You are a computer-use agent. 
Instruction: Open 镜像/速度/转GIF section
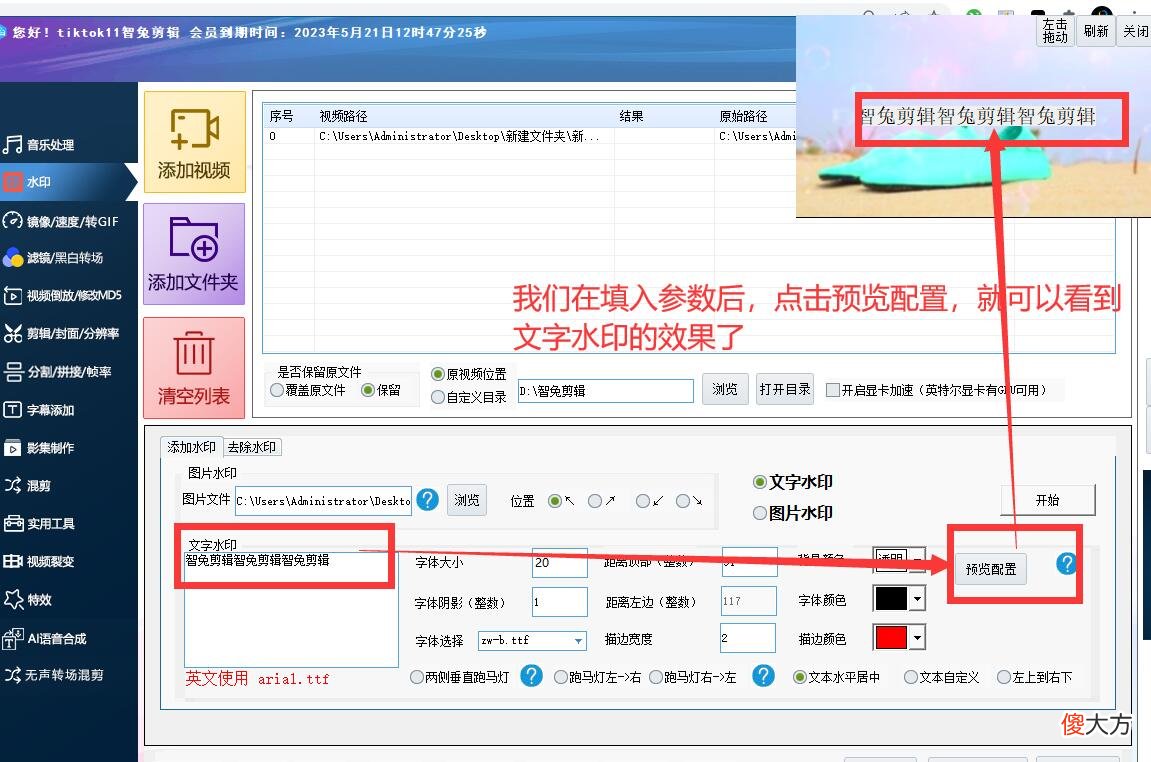tap(60, 221)
